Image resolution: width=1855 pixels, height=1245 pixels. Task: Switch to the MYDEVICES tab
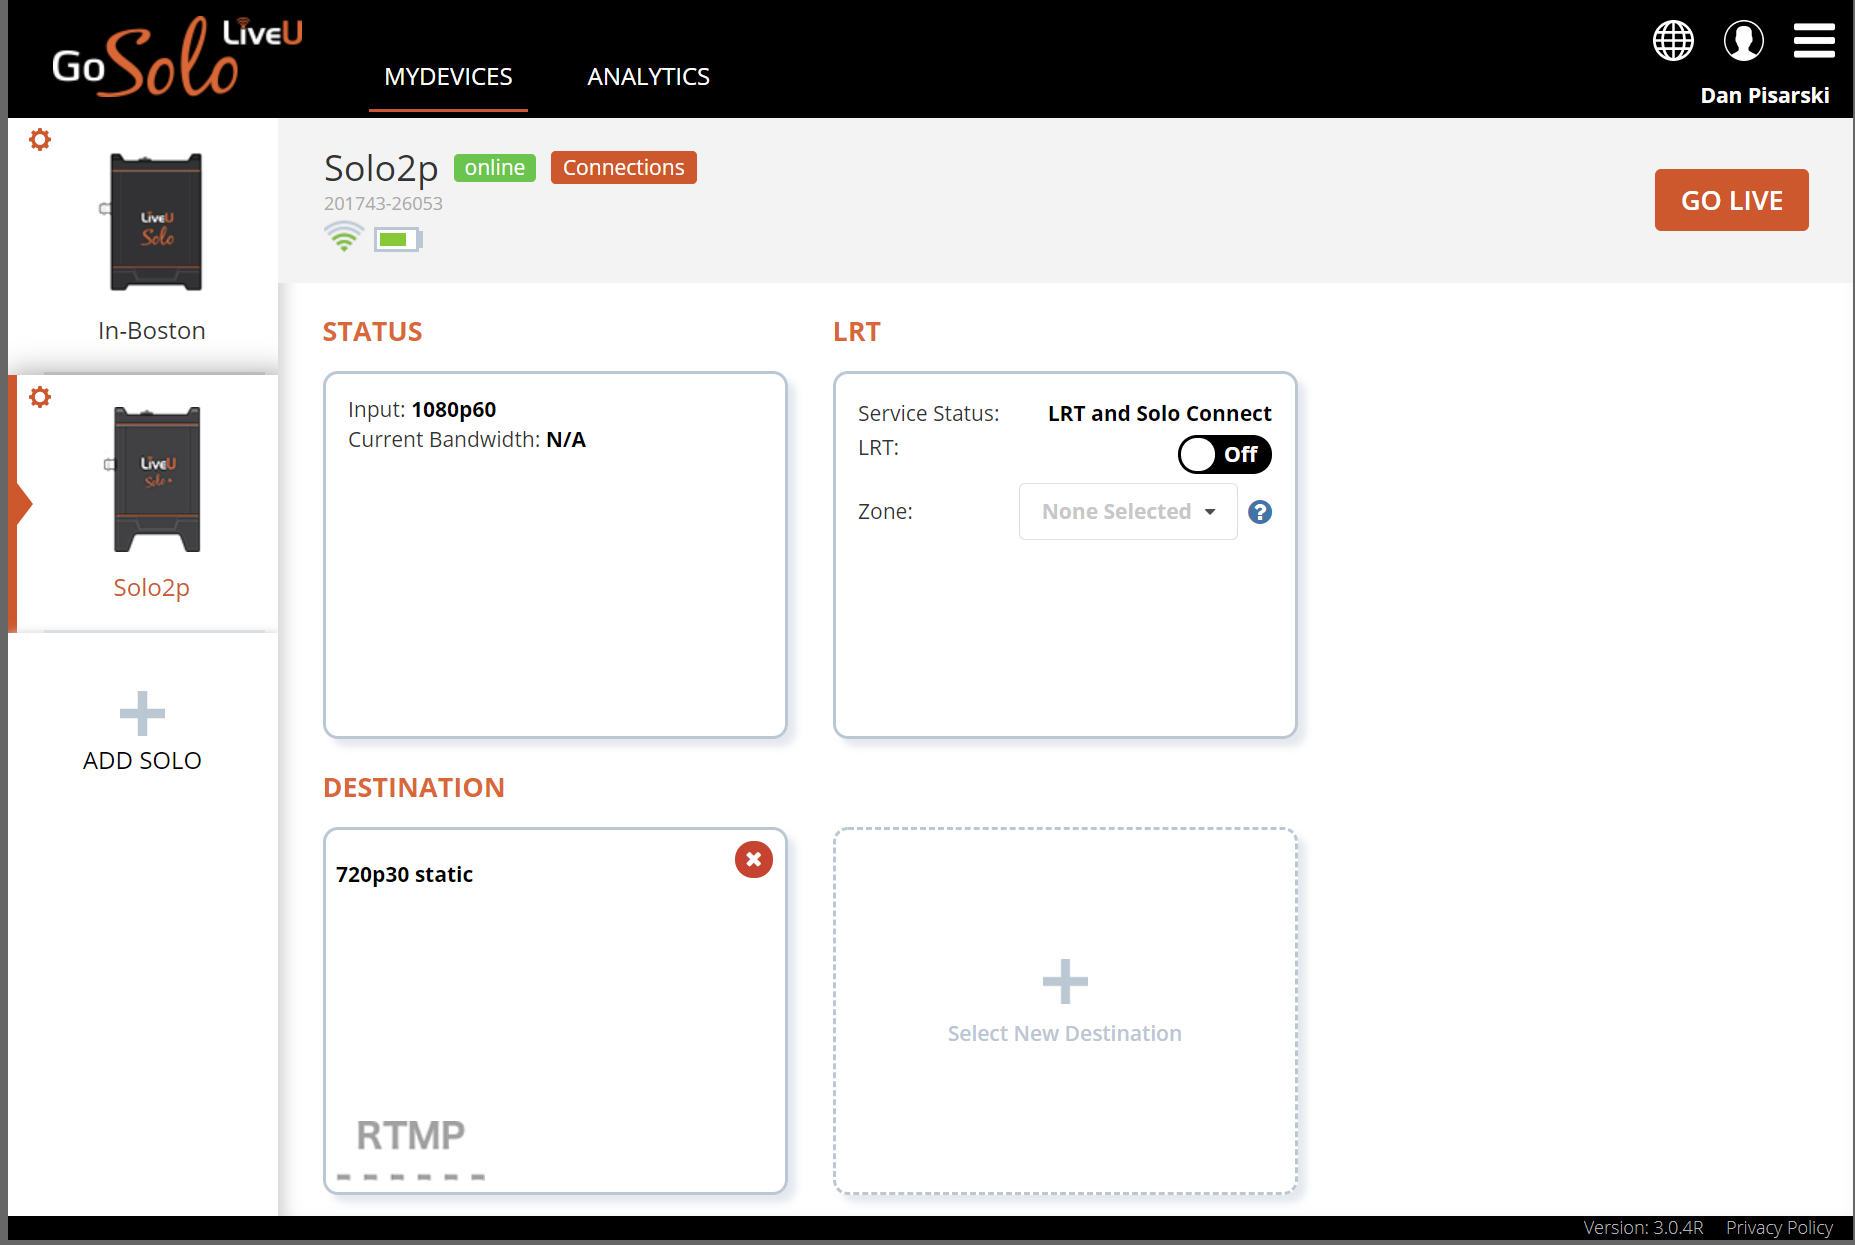click(448, 77)
